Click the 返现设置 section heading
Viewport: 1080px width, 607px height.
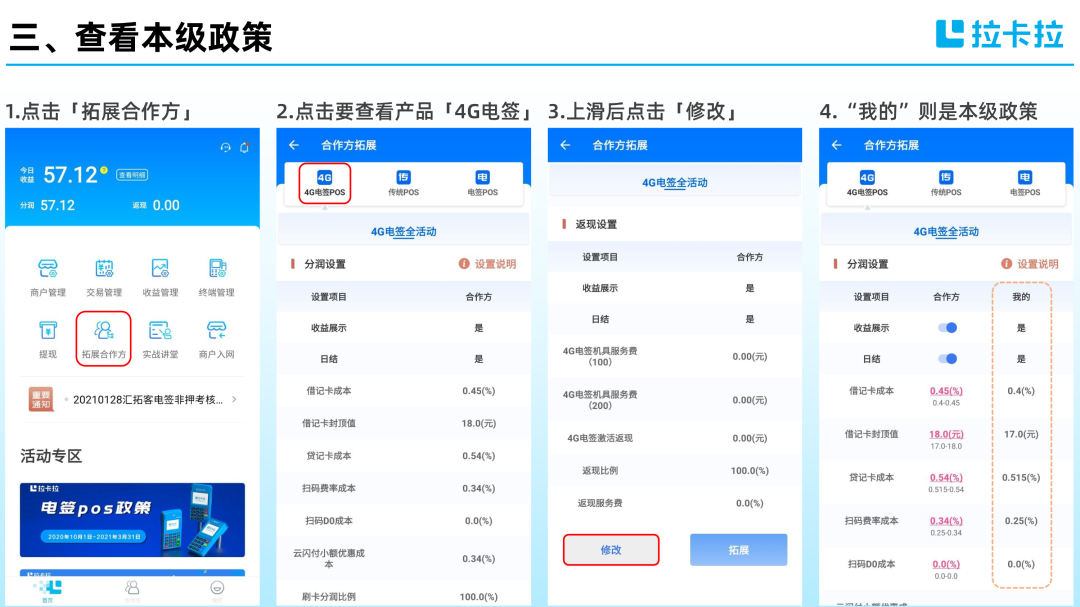click(x=596, y=225)
